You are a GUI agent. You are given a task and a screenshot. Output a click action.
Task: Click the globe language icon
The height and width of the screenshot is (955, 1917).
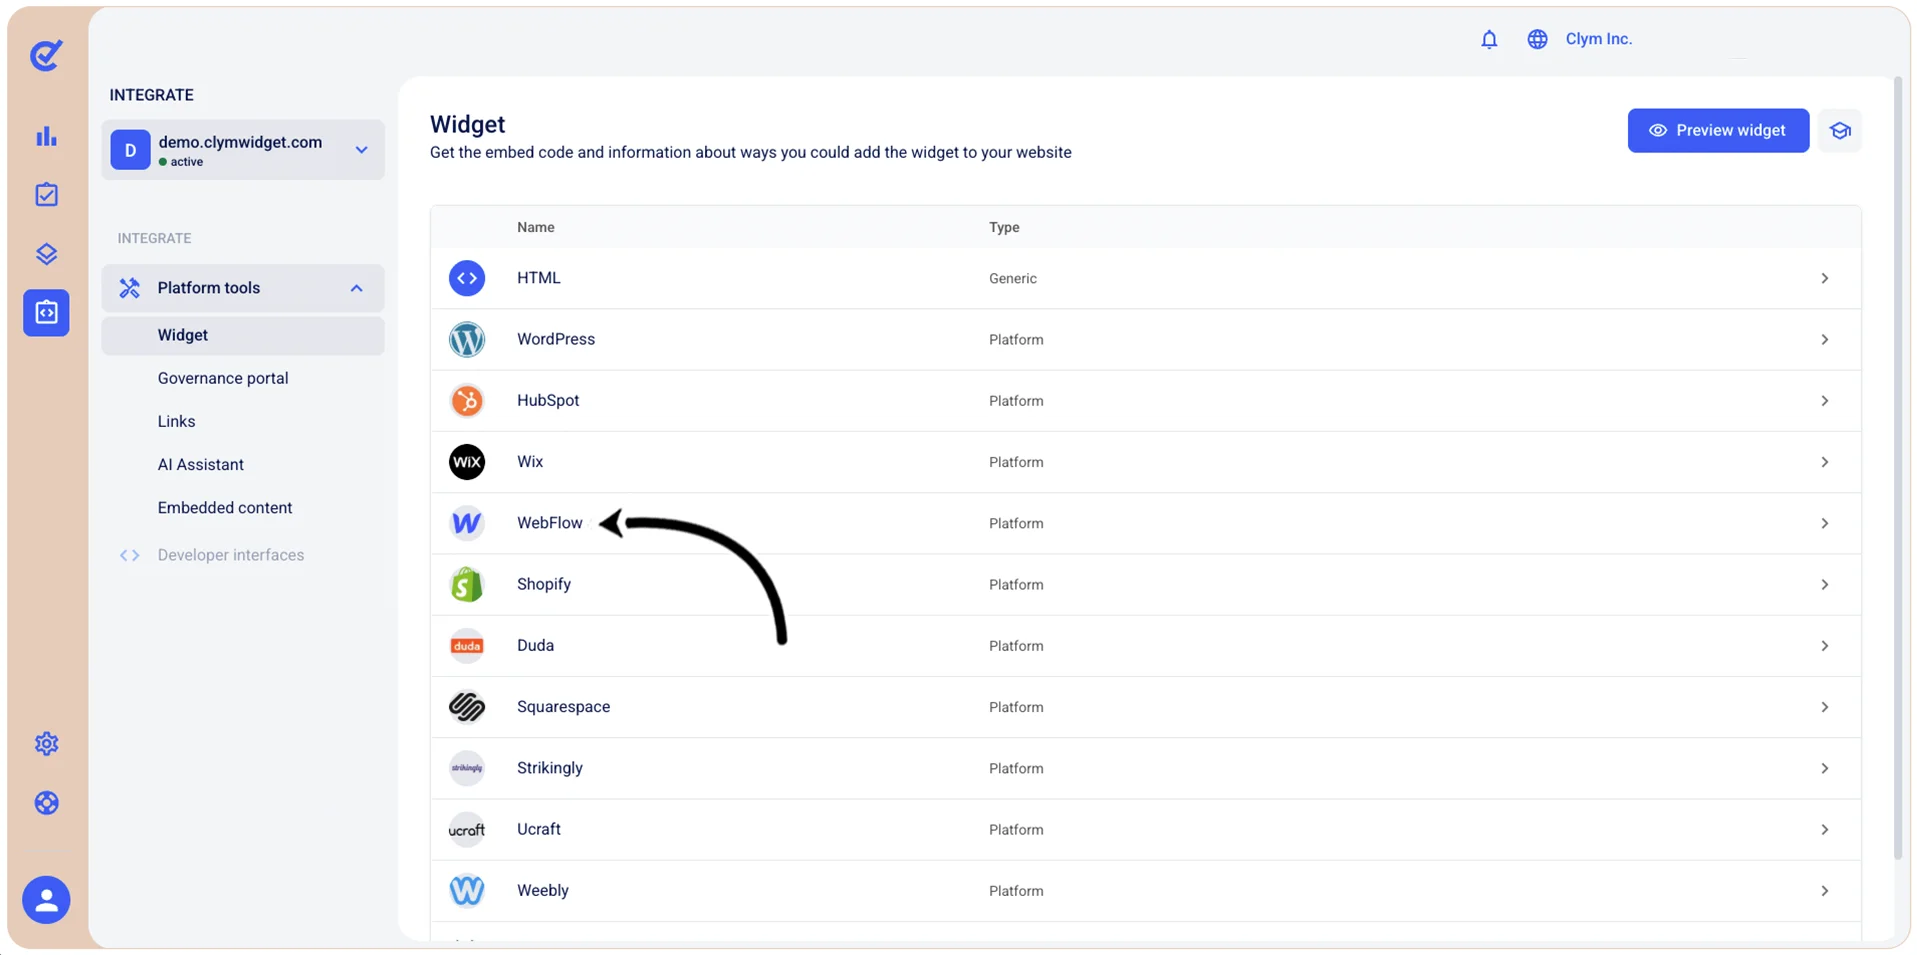click(x=1537, y=39)
